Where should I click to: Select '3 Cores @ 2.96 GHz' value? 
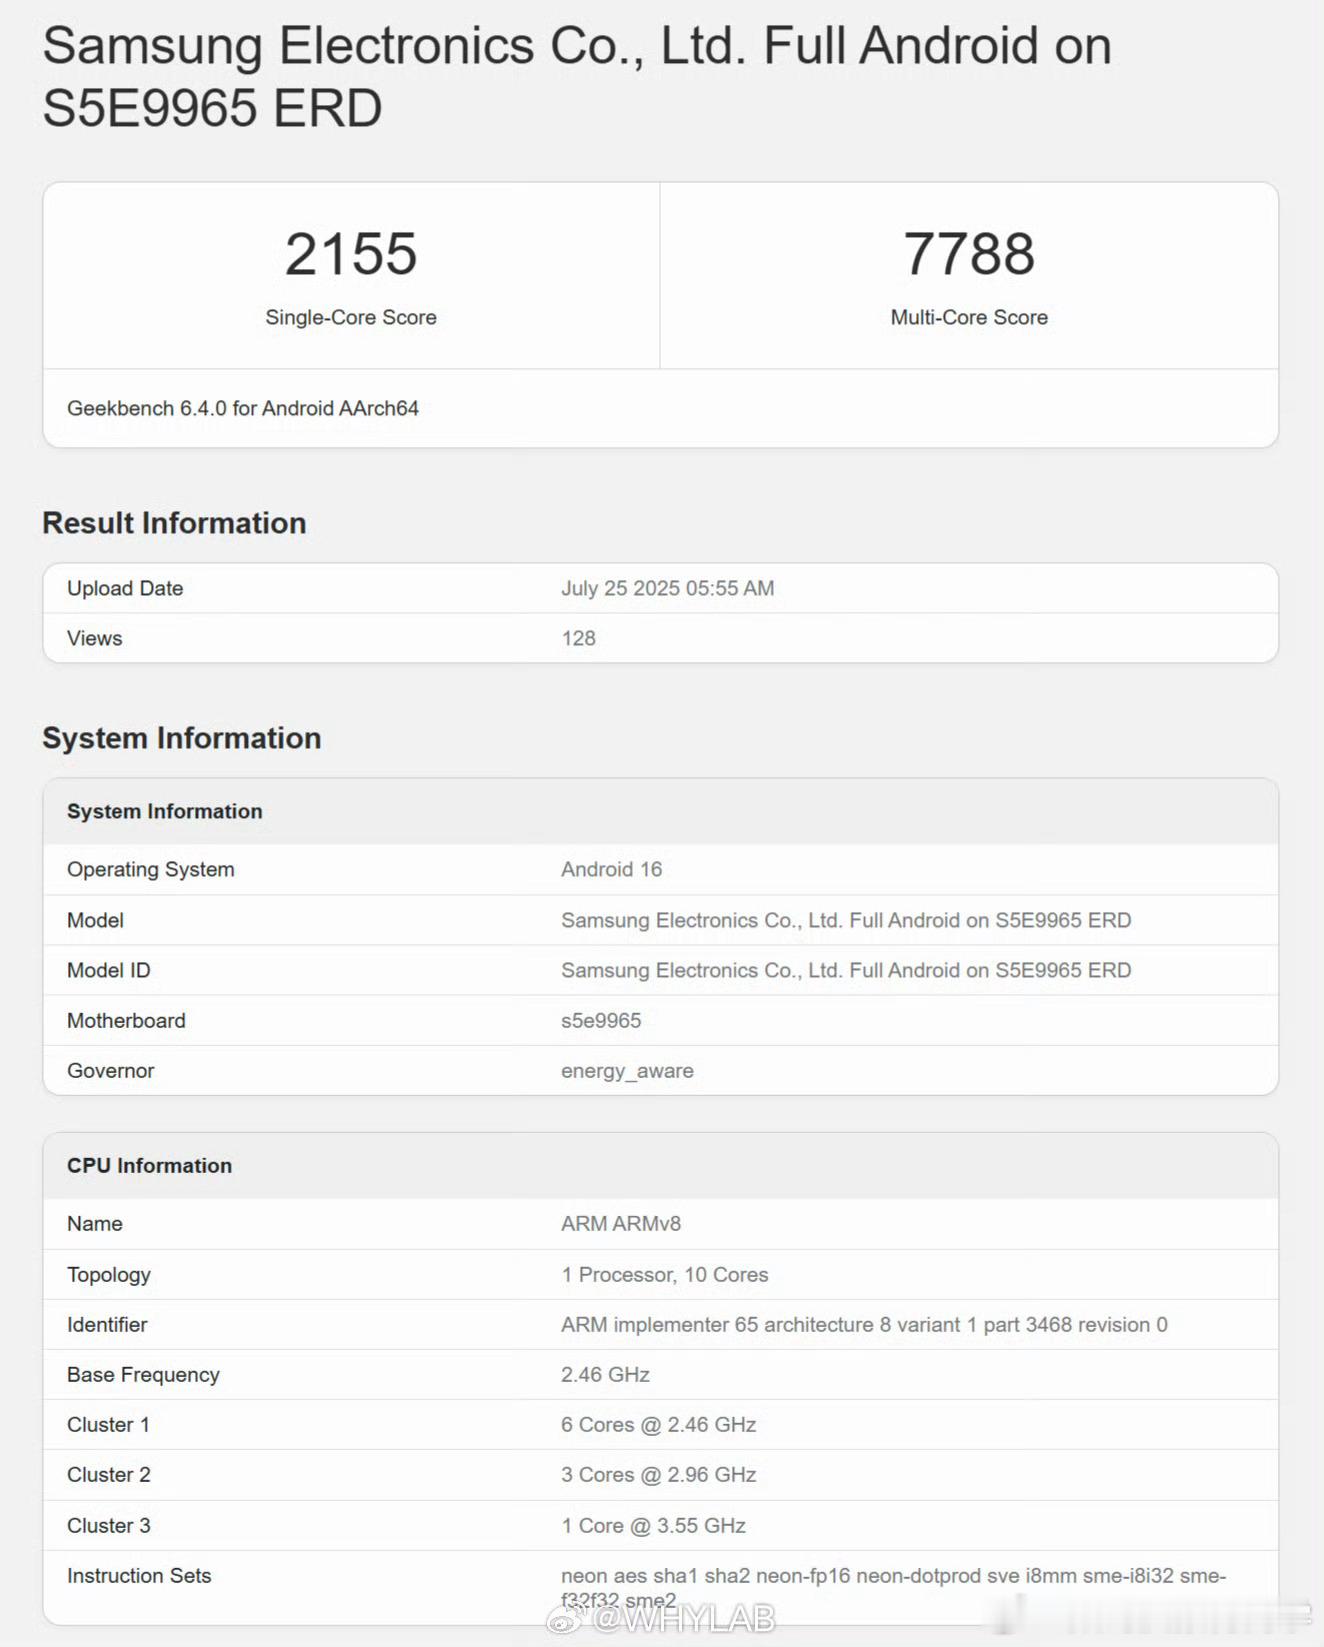tap(658, 1474)
